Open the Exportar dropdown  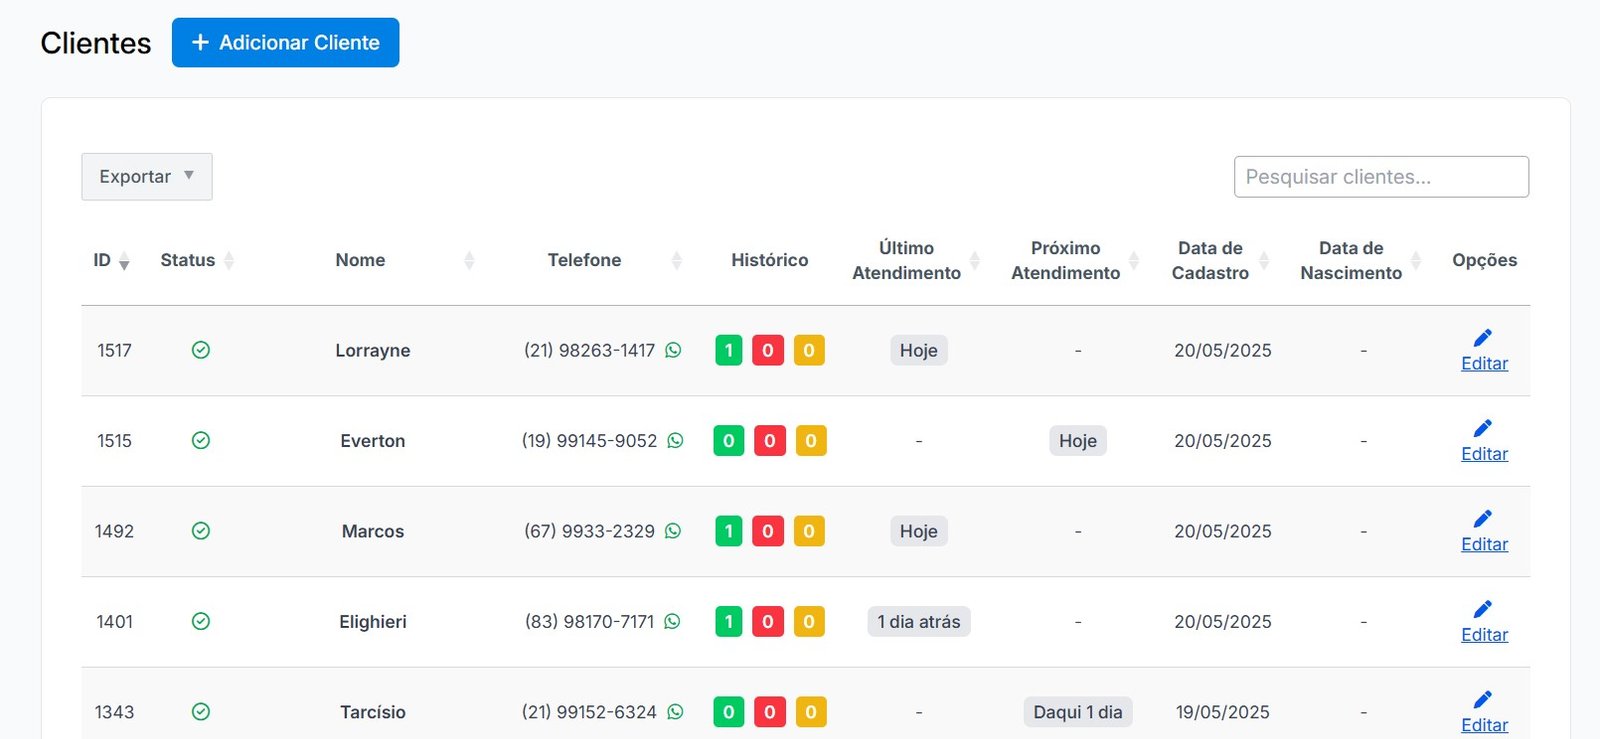[x=147, y=177]
